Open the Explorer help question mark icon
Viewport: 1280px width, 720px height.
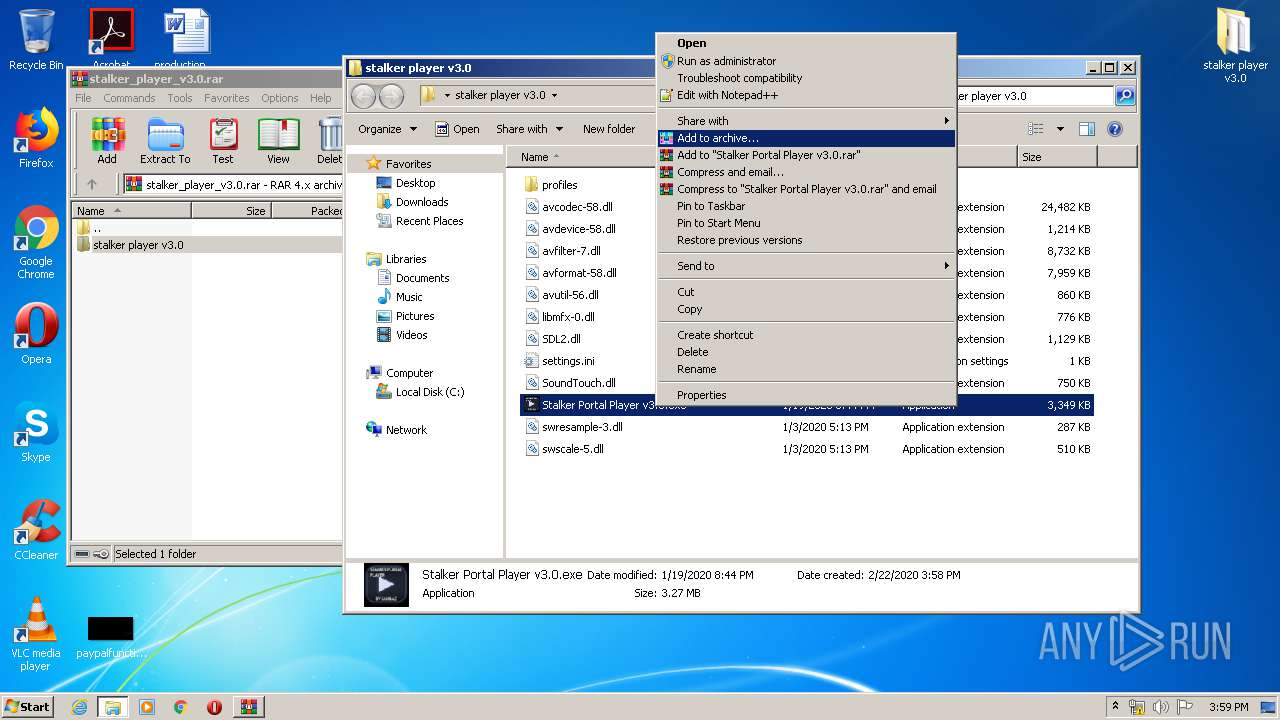pos(1115,129)
